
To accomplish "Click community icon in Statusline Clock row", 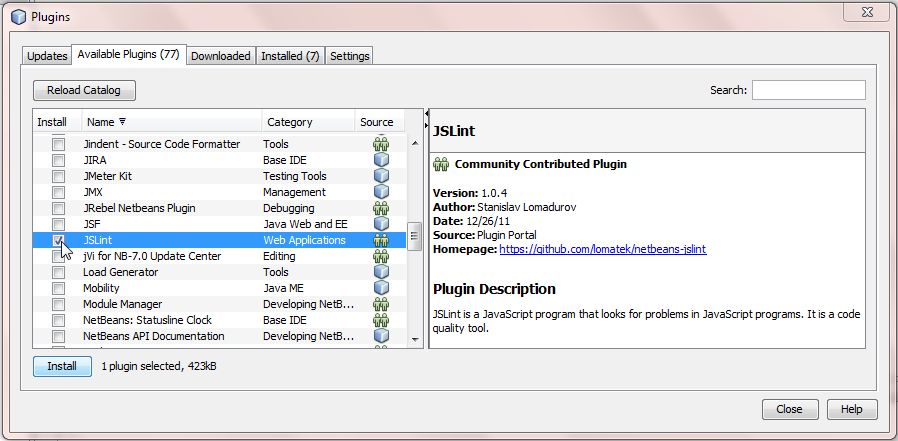I will (381, 320).
